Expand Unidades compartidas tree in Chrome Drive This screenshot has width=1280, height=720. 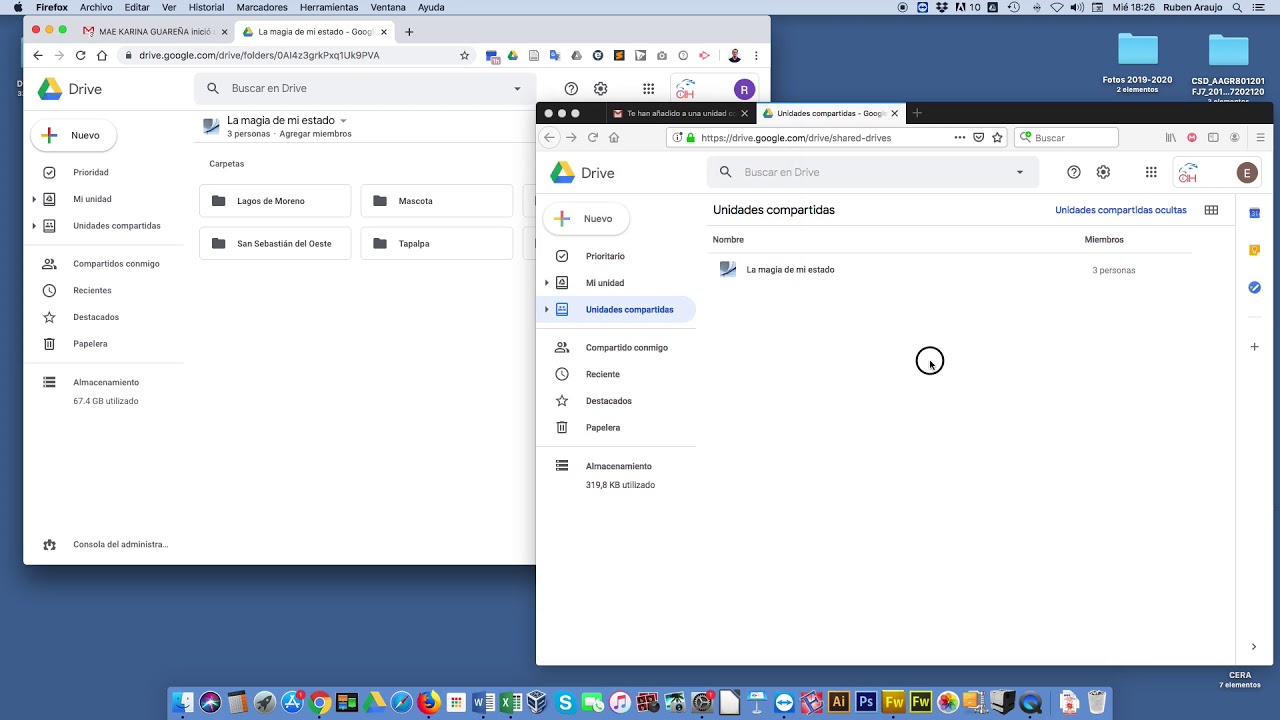tap(34, 226)
